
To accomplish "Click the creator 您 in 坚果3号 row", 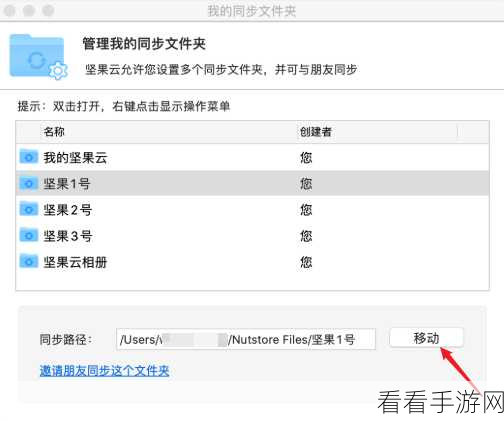I will click(306, 236).
